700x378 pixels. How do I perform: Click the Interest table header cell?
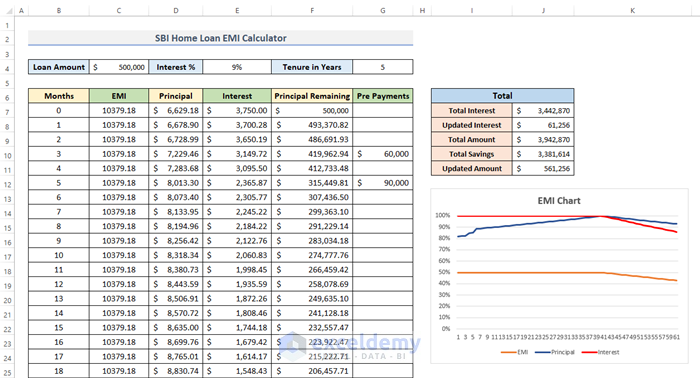(237, 96)
